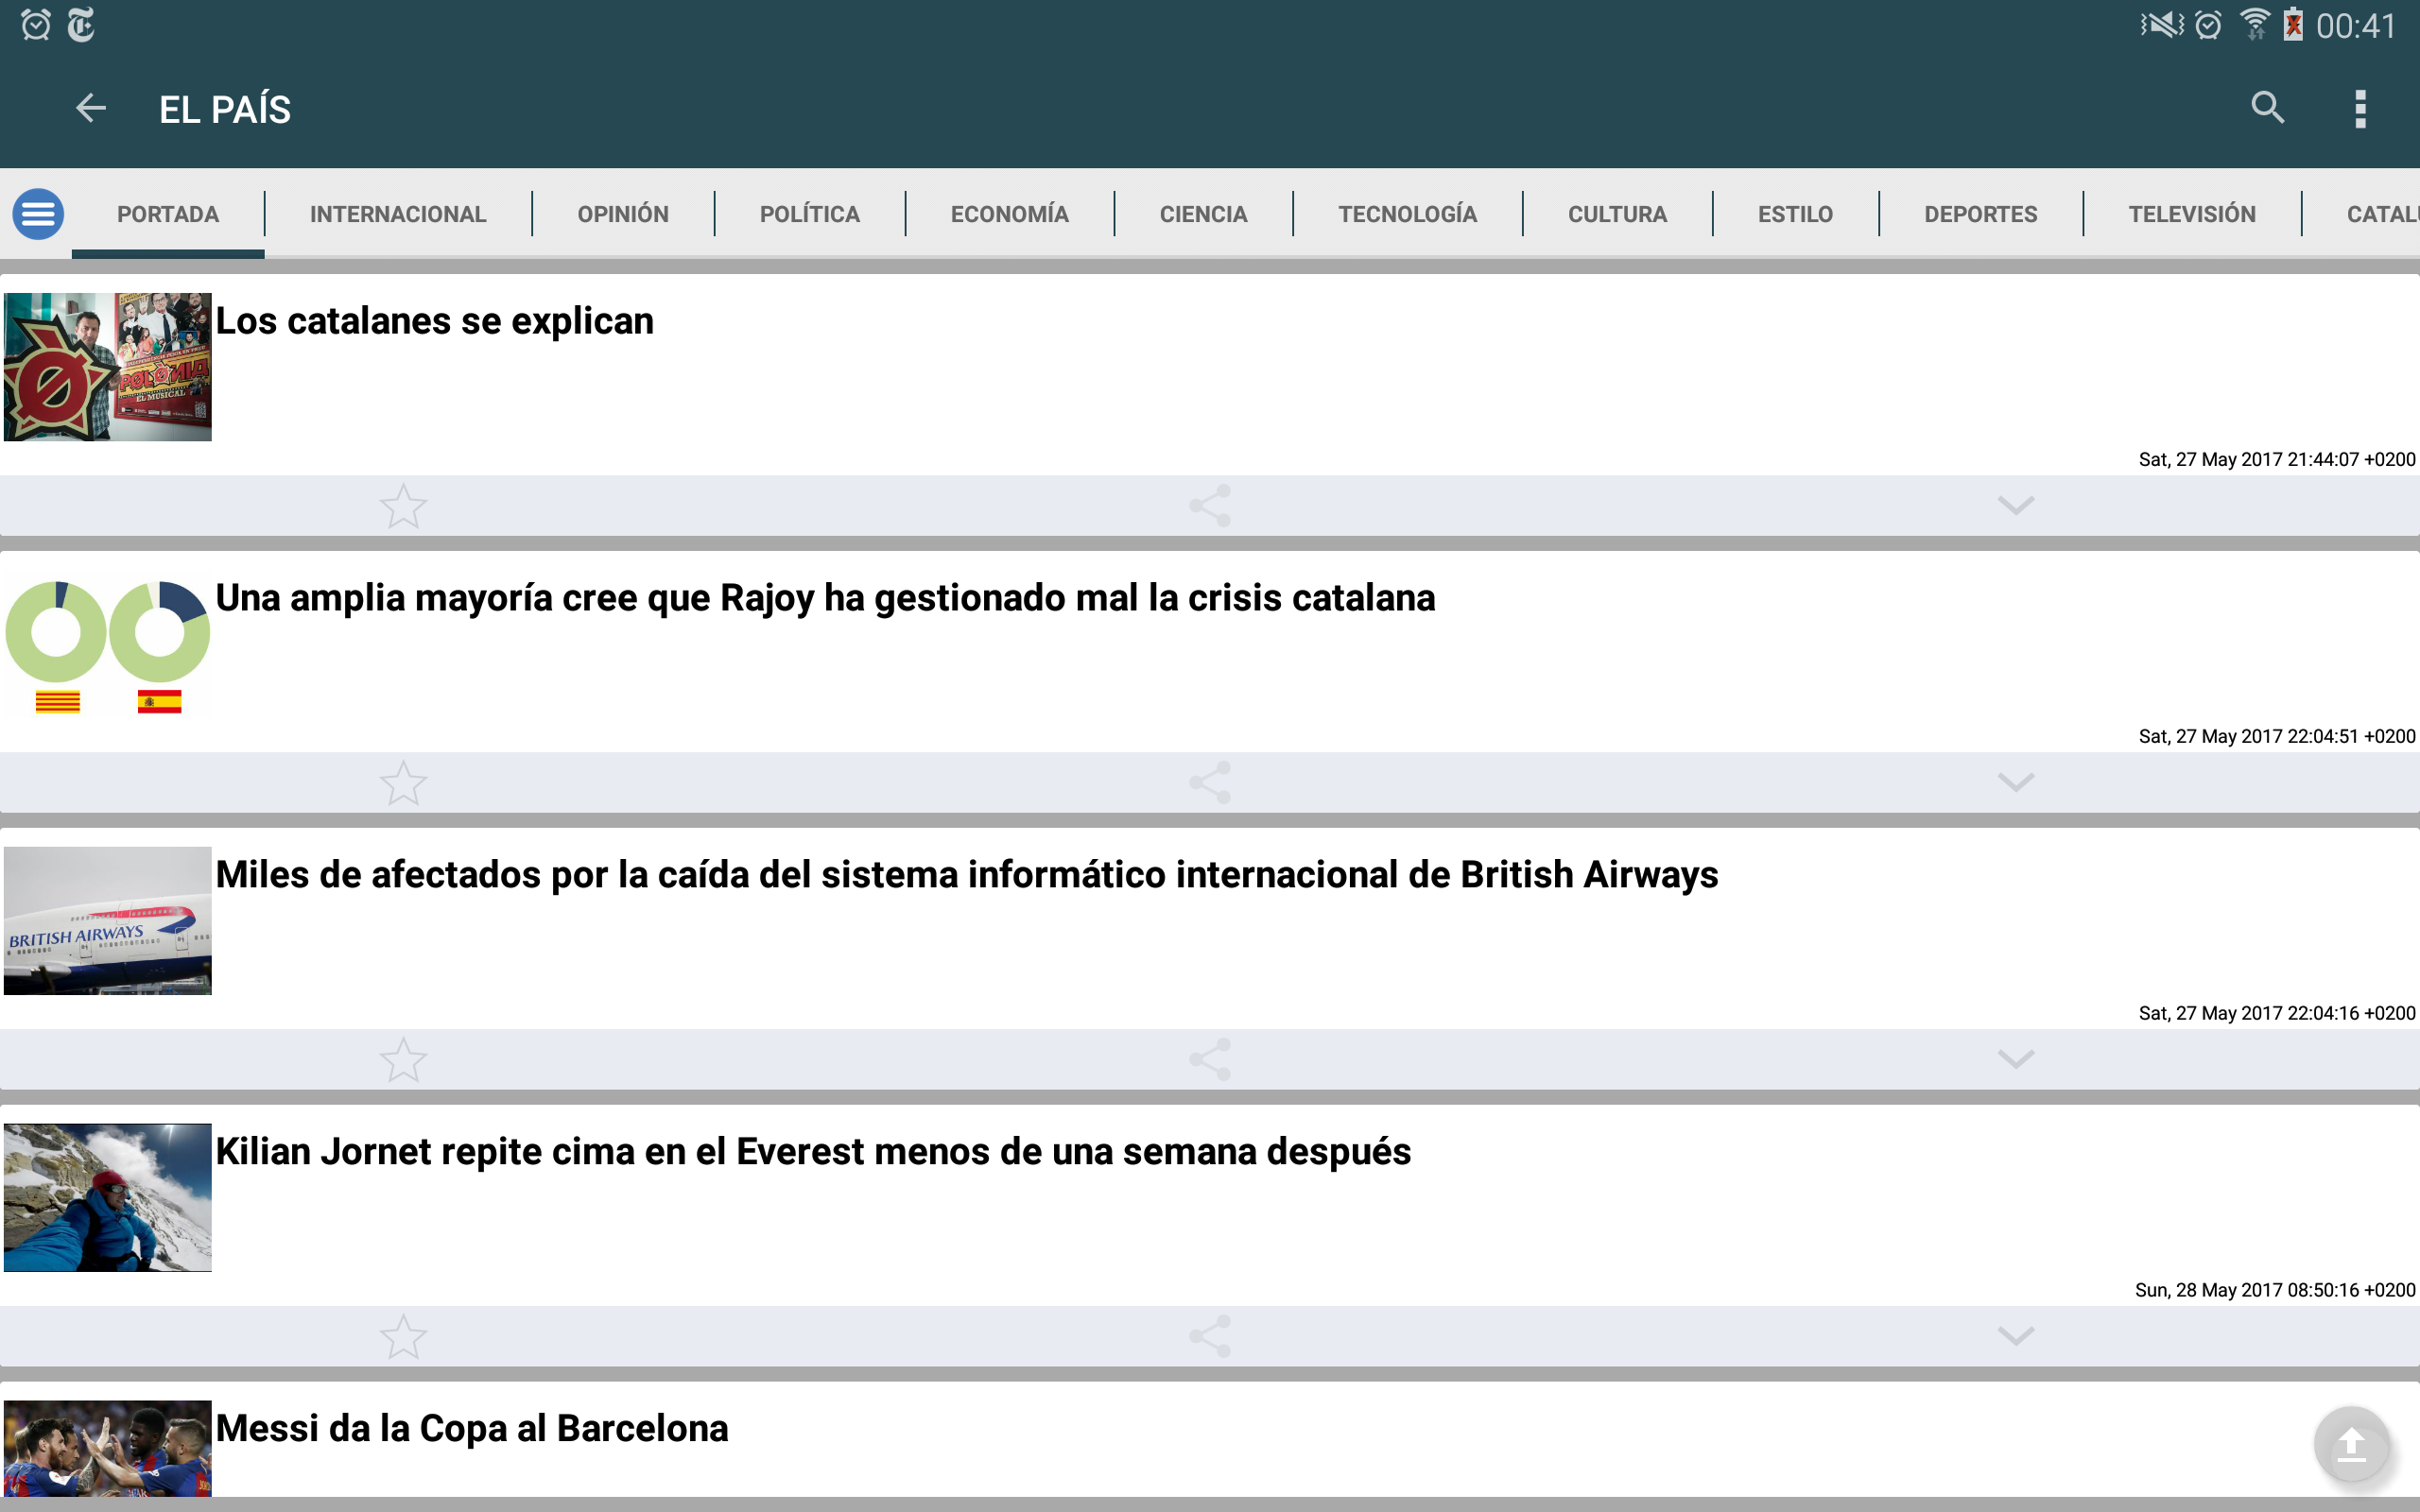
Task: Share the Los catalanes se explican article
Action: (1209, 506)
